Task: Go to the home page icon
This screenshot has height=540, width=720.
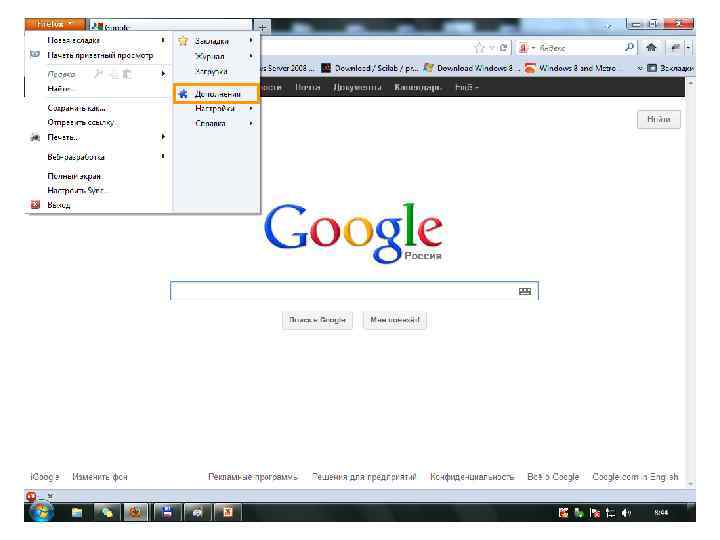Action: point(651,47)
